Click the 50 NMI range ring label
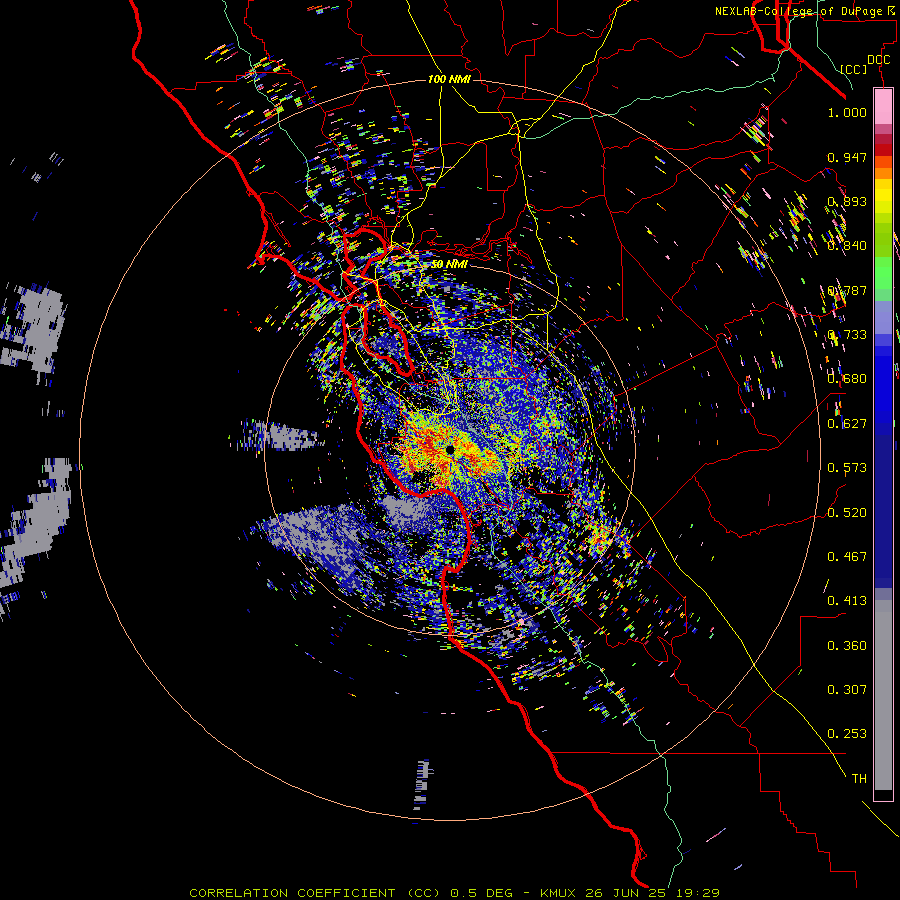The width and height of the screenshot is (900, 900). coord(449,265)
